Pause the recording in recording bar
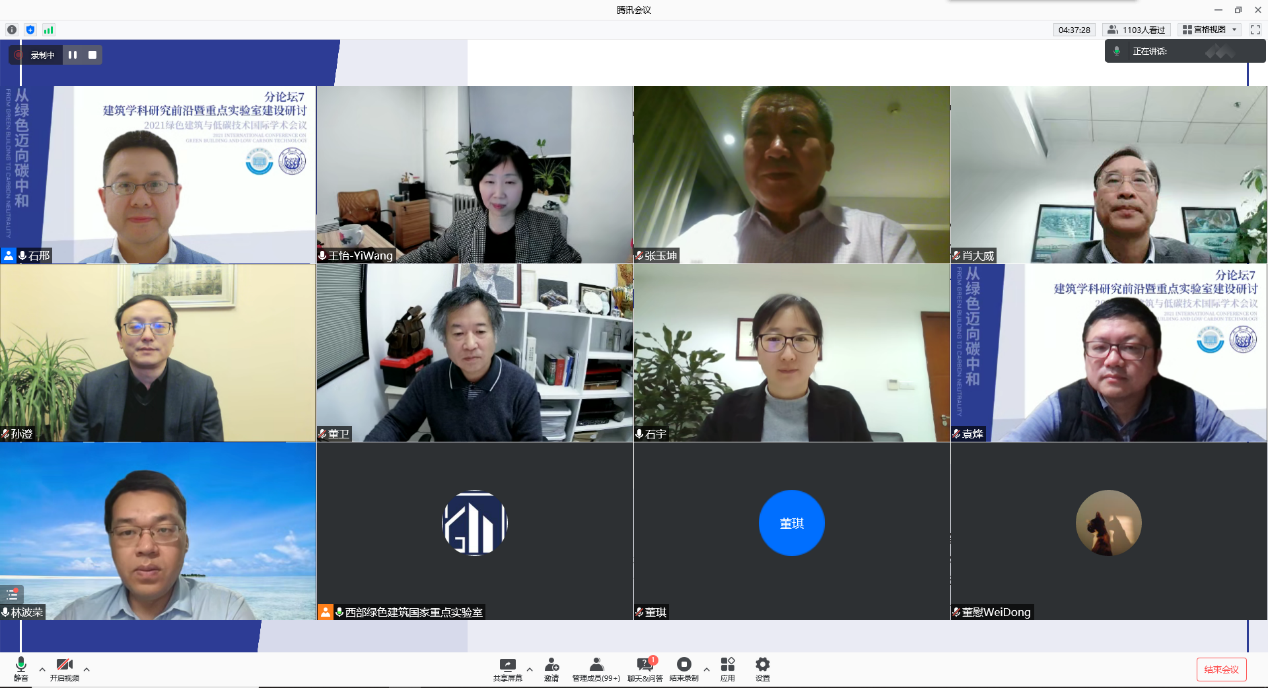1268x688 pixels. point(73,55)
